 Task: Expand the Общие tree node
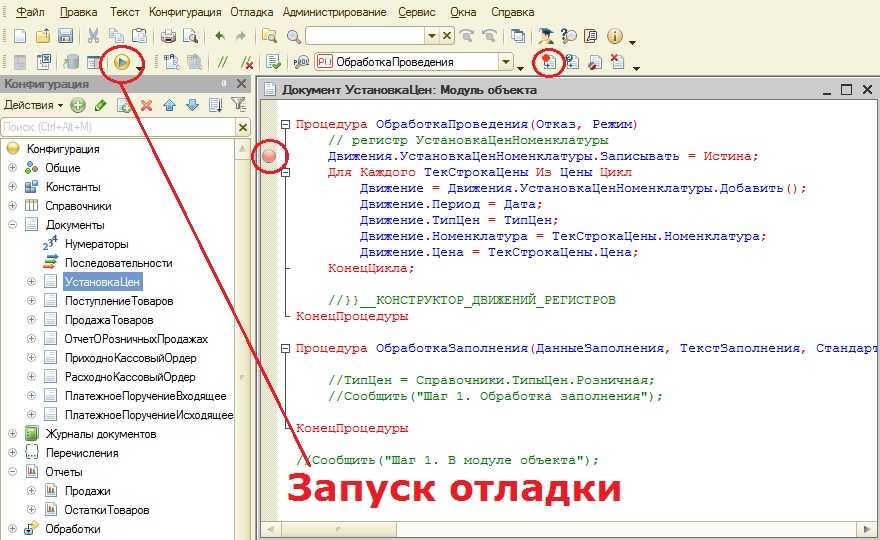[x=12, y=168]
